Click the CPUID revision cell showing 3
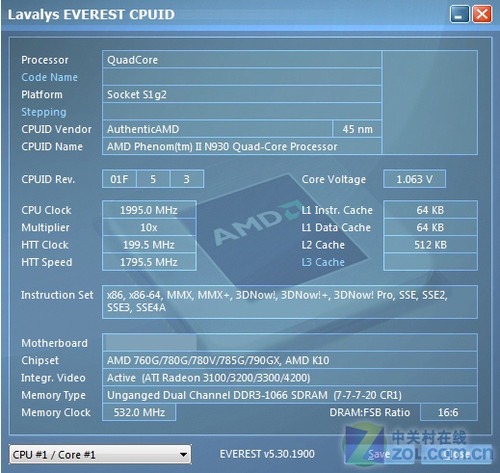Screen dimensions: 500x473 click(187, 179)
